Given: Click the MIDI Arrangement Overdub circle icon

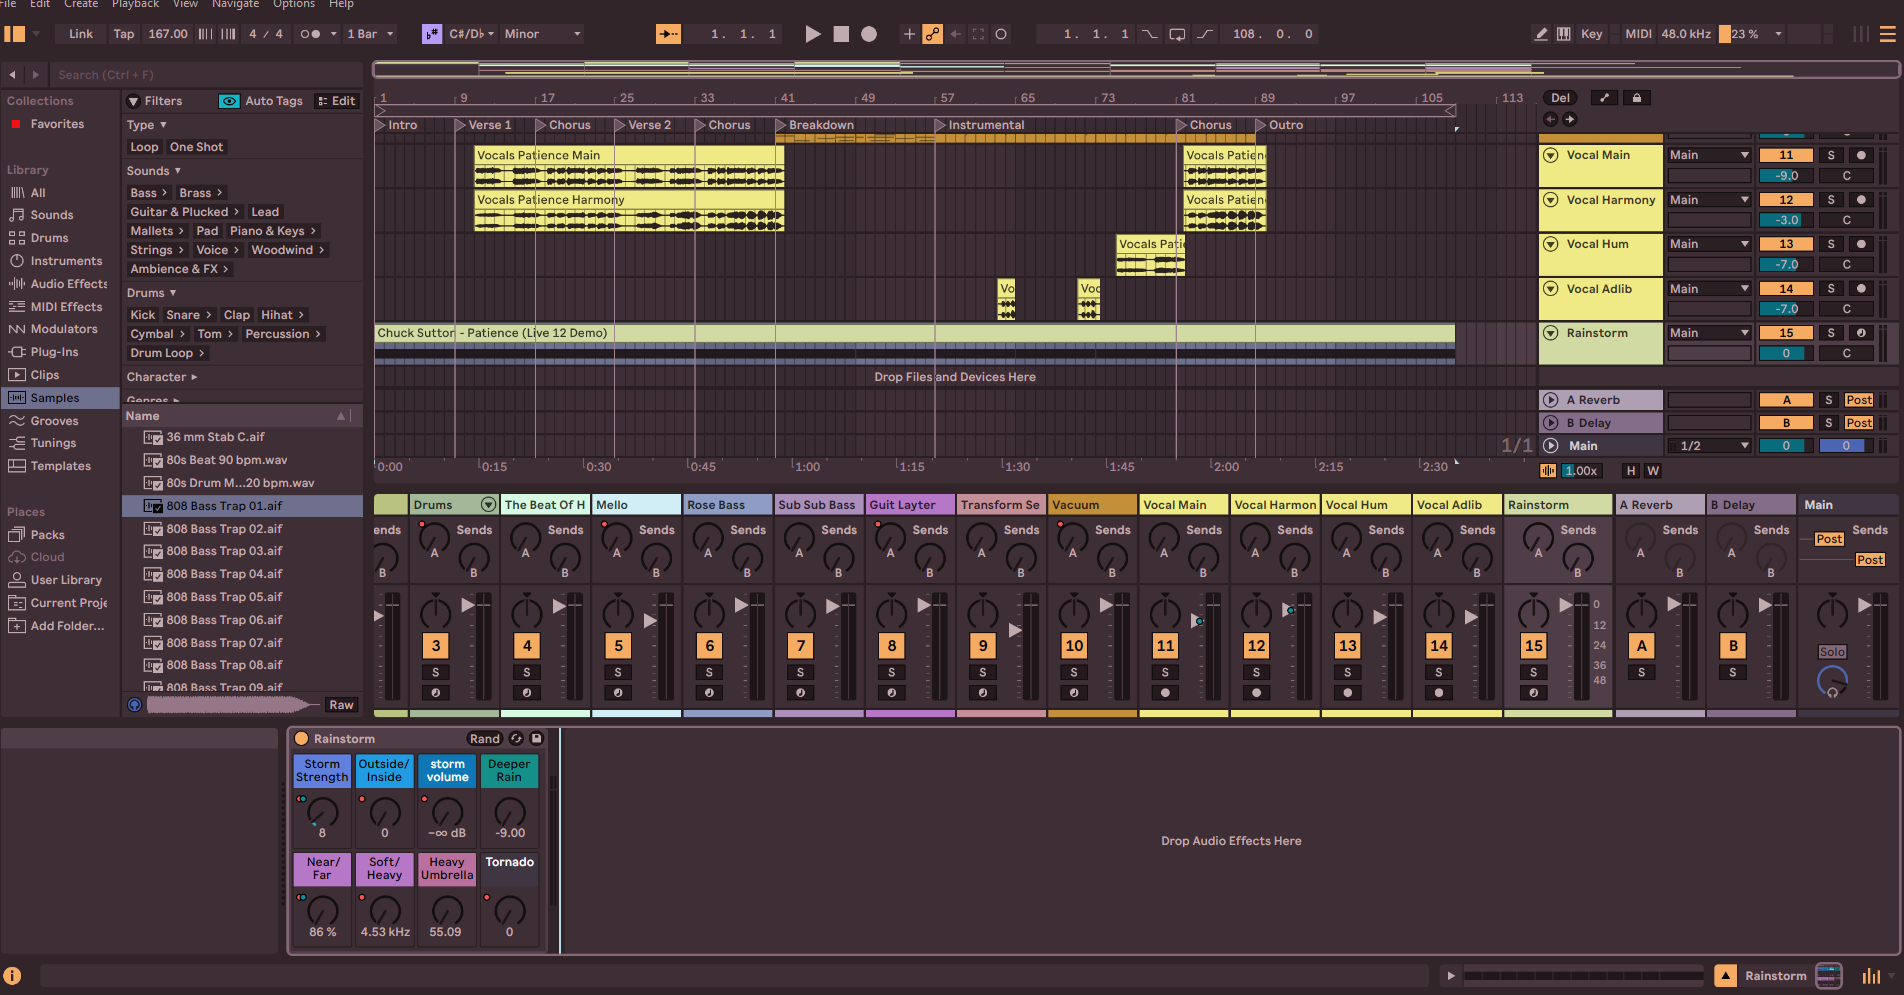Looking at the screenshot, I should pos(1001,33).
